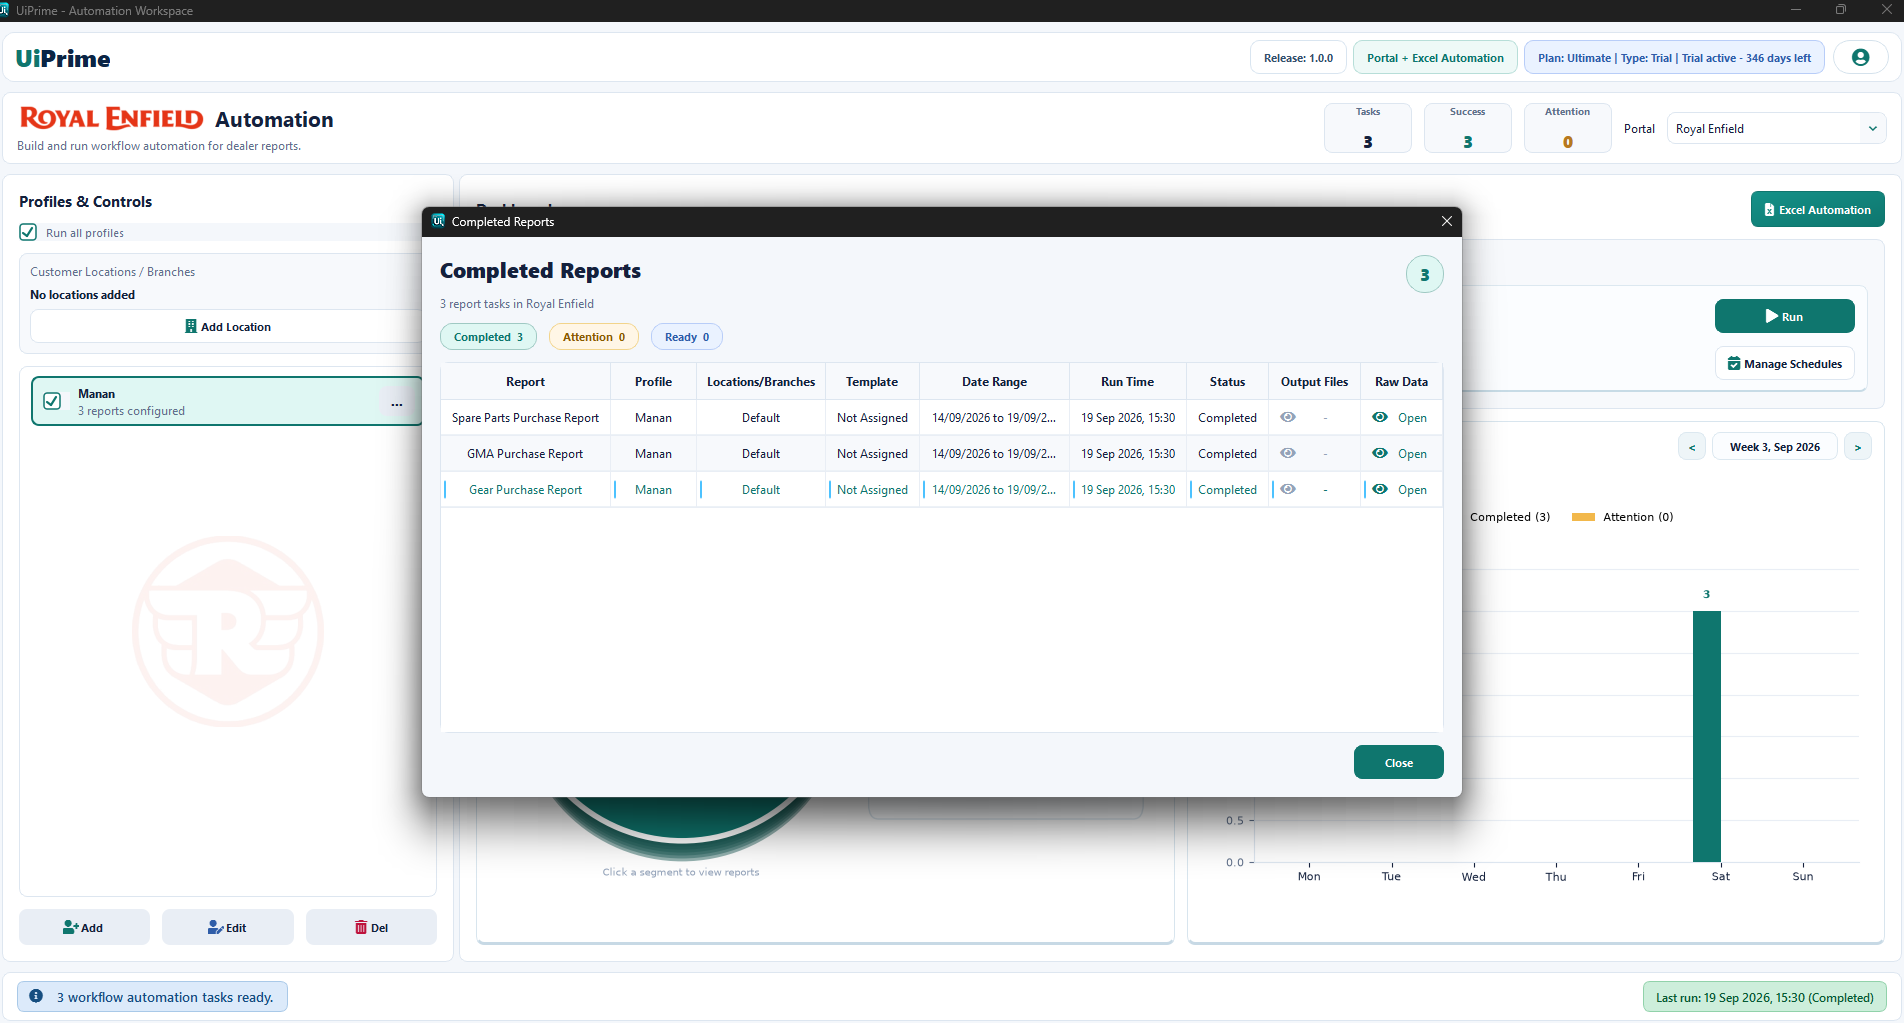1904x1023 pixels.
Task: Click the Plan: Ultimate trial badge
Action: coord(1674,58)
